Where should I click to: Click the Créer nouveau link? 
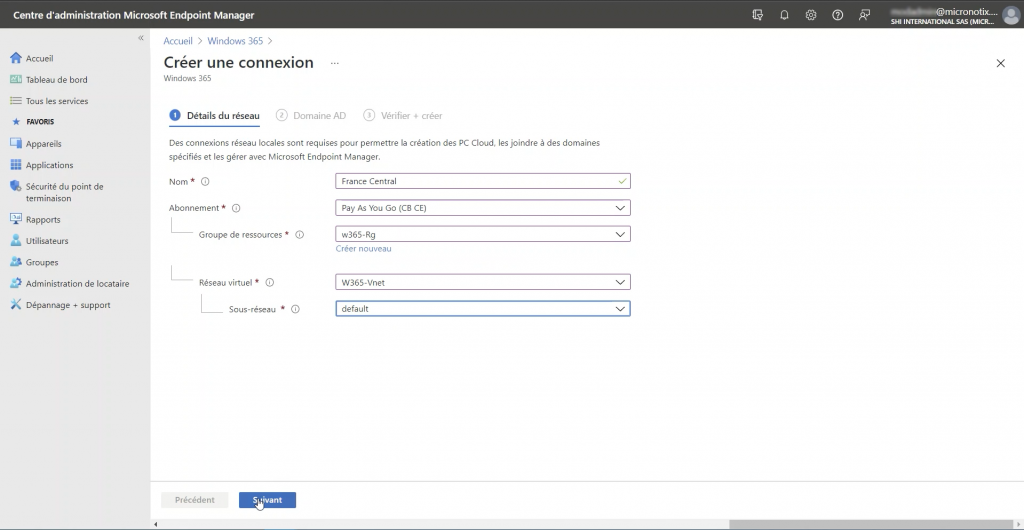pos(363,249)
